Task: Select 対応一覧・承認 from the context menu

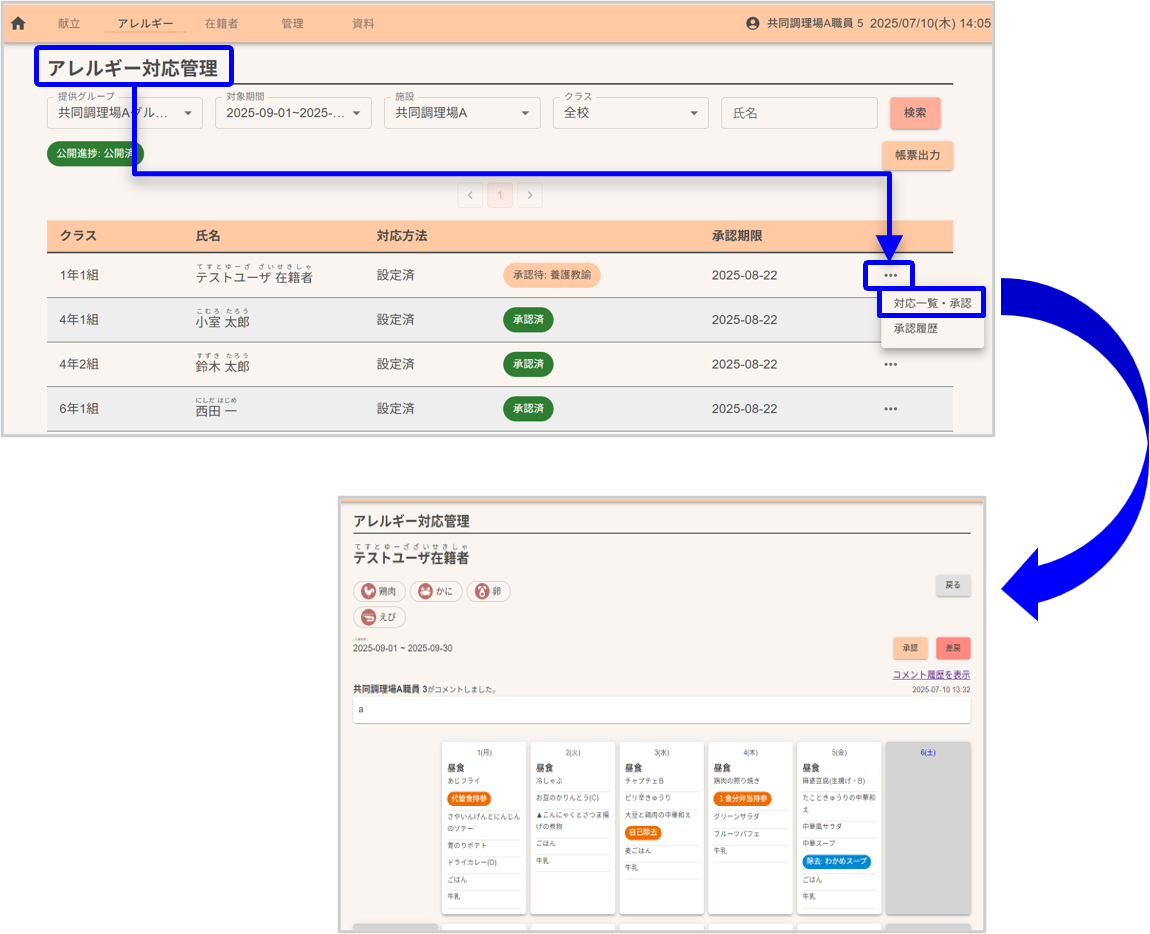Action: 932,302
